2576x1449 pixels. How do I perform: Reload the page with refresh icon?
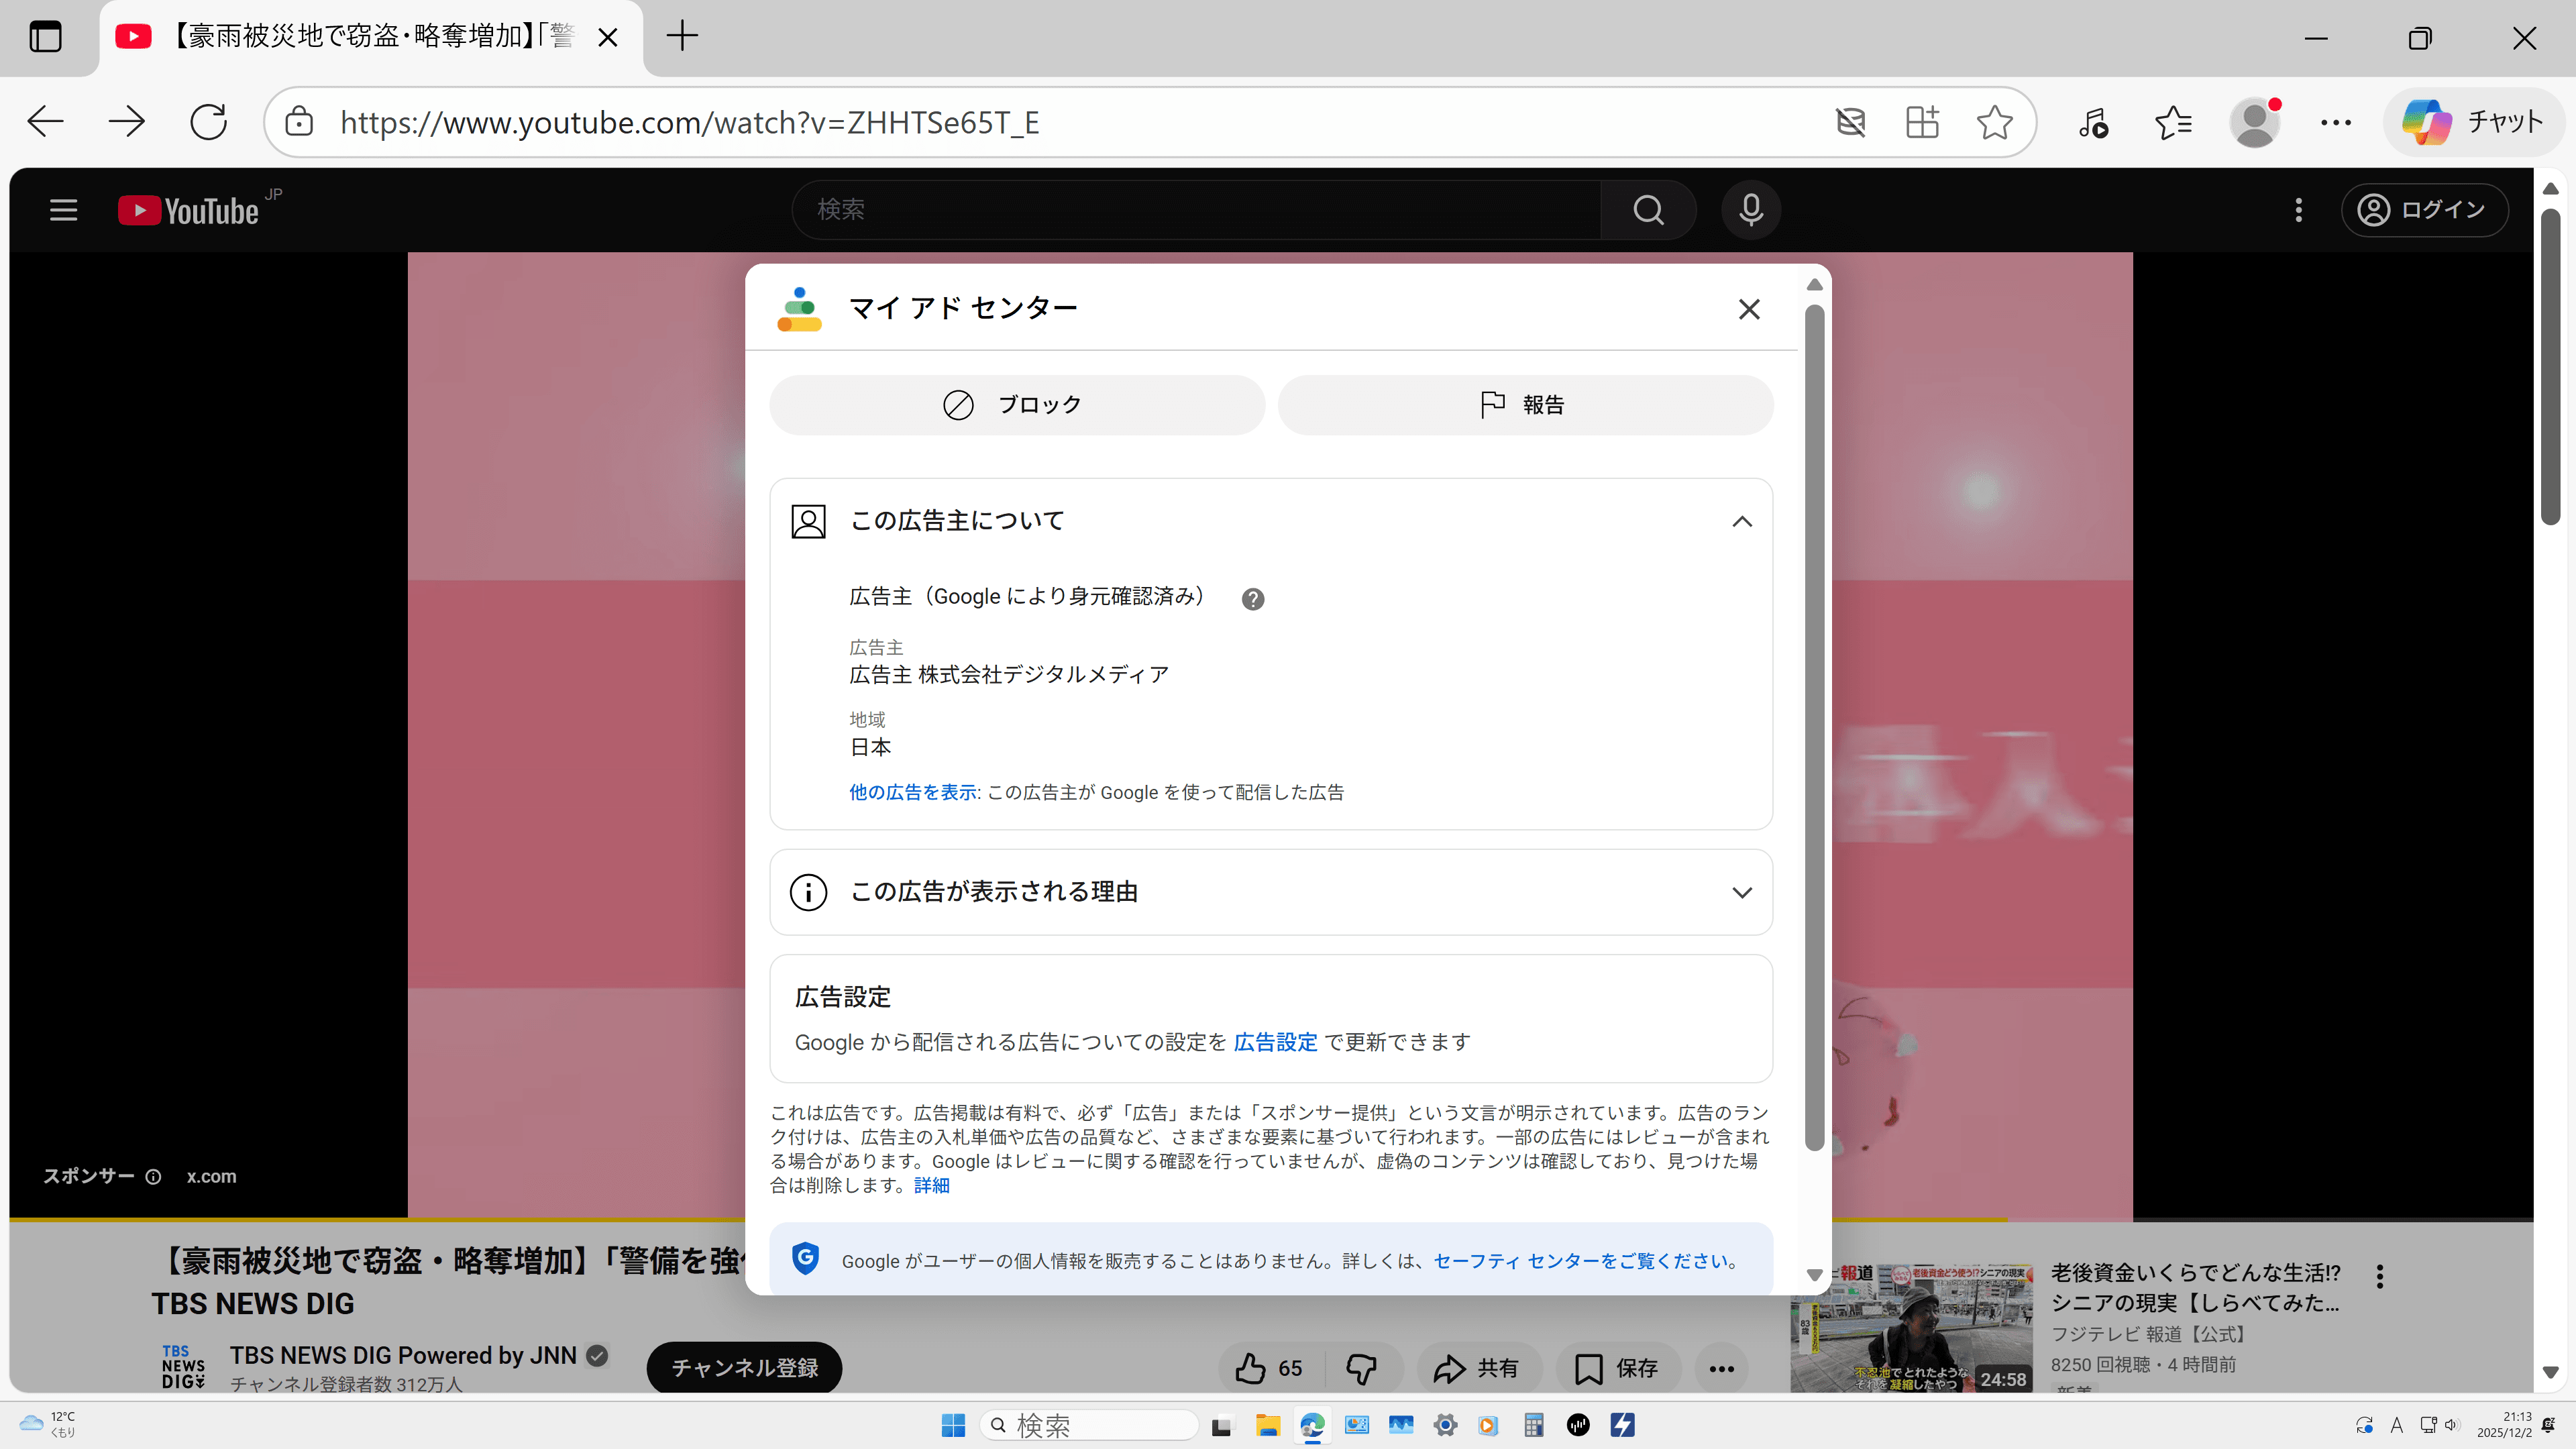(x=208, y=122)
